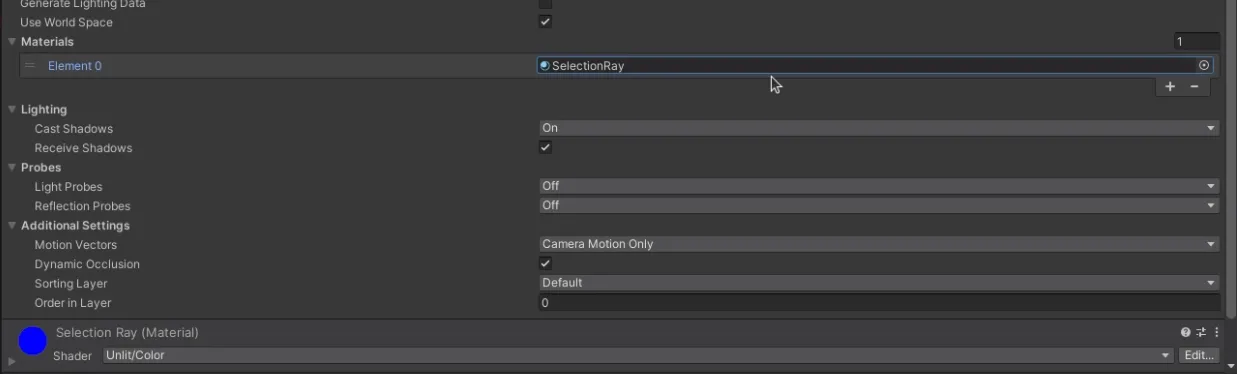Click the Shader label

(73, 356)
